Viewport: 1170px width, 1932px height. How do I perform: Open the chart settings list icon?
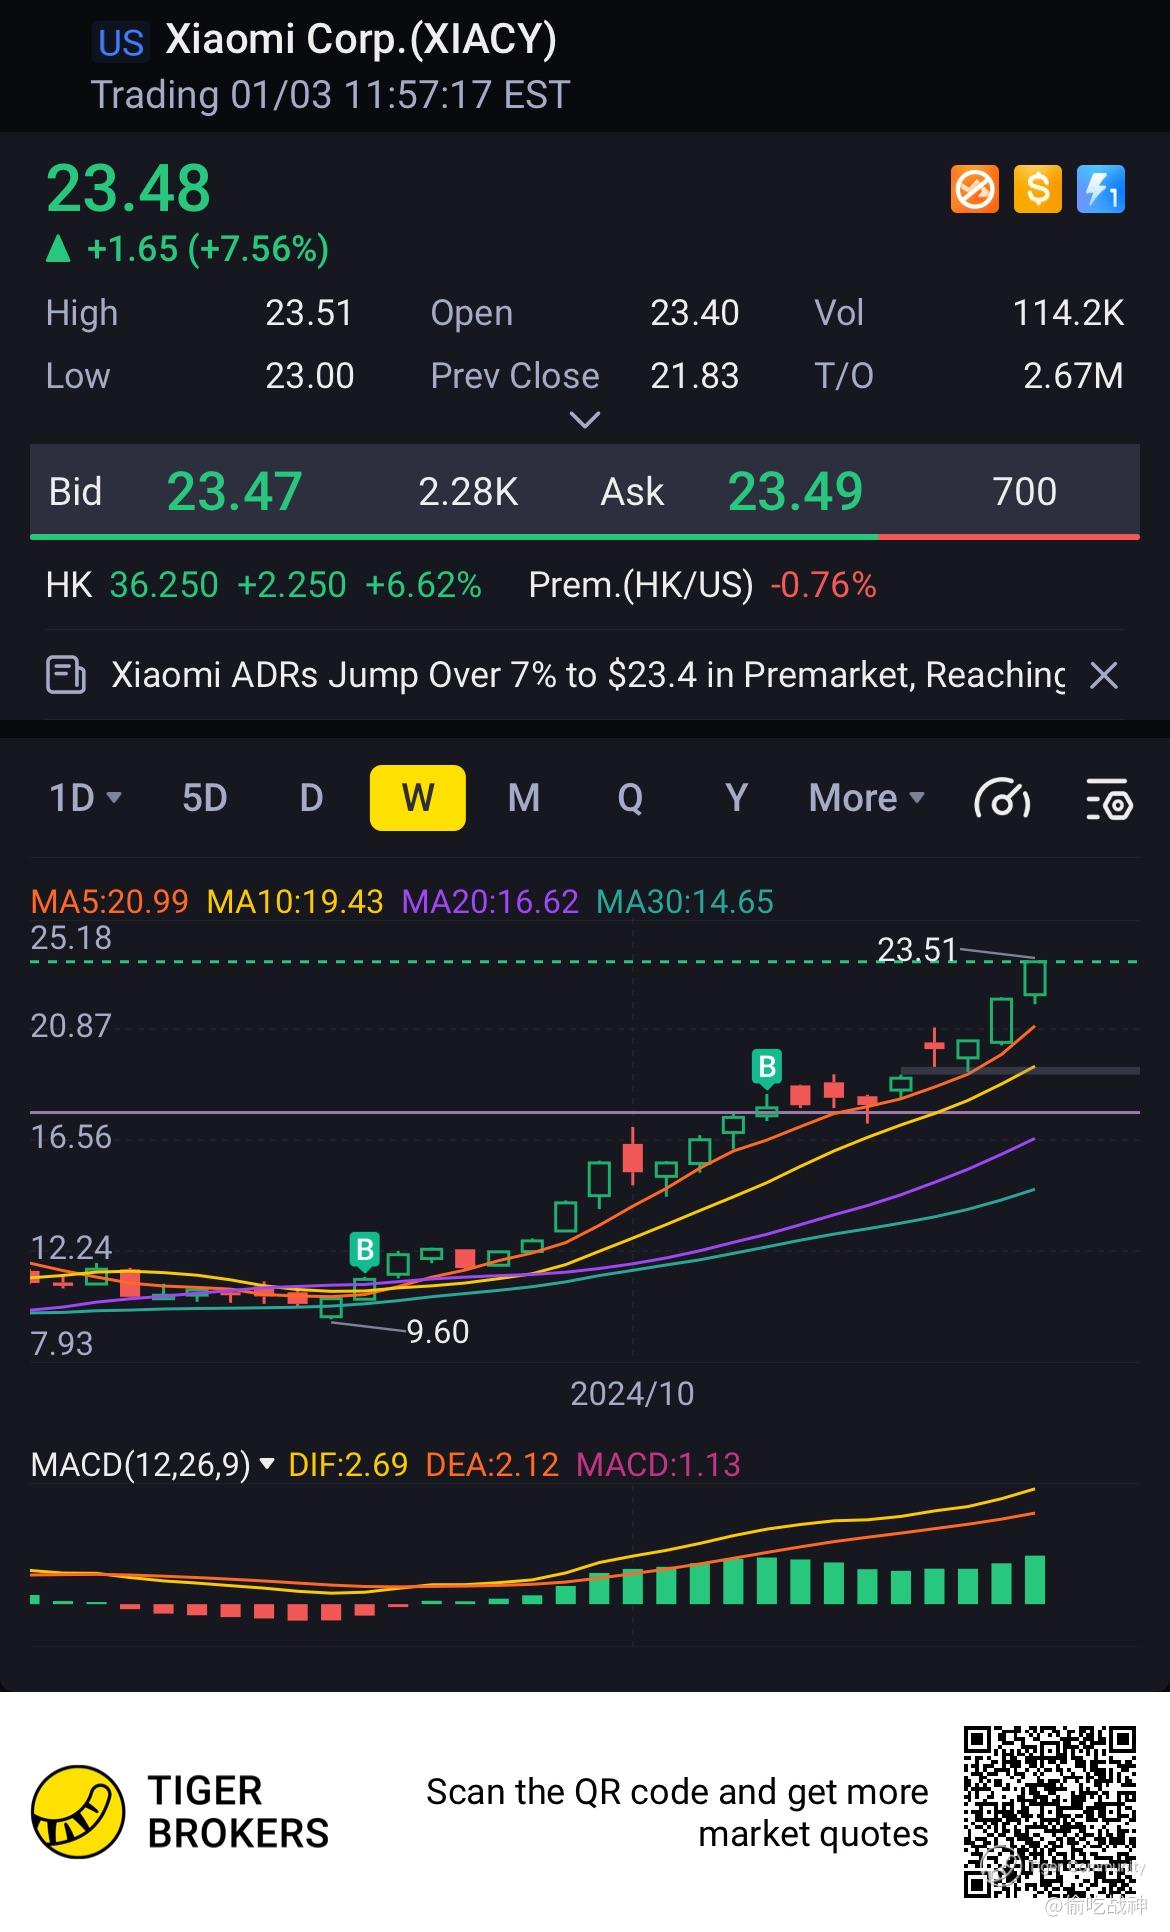click(x=1109, y=799)
